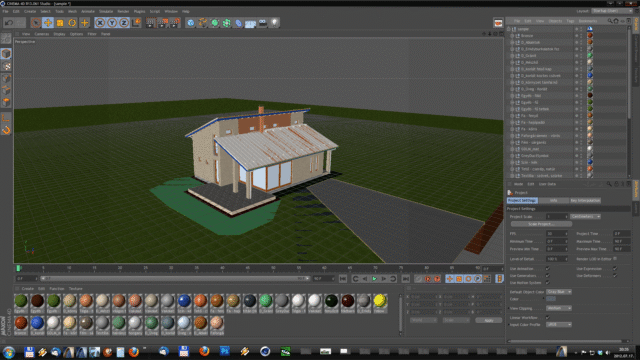
Task: Add a Camera object
Action: point(263,23)
